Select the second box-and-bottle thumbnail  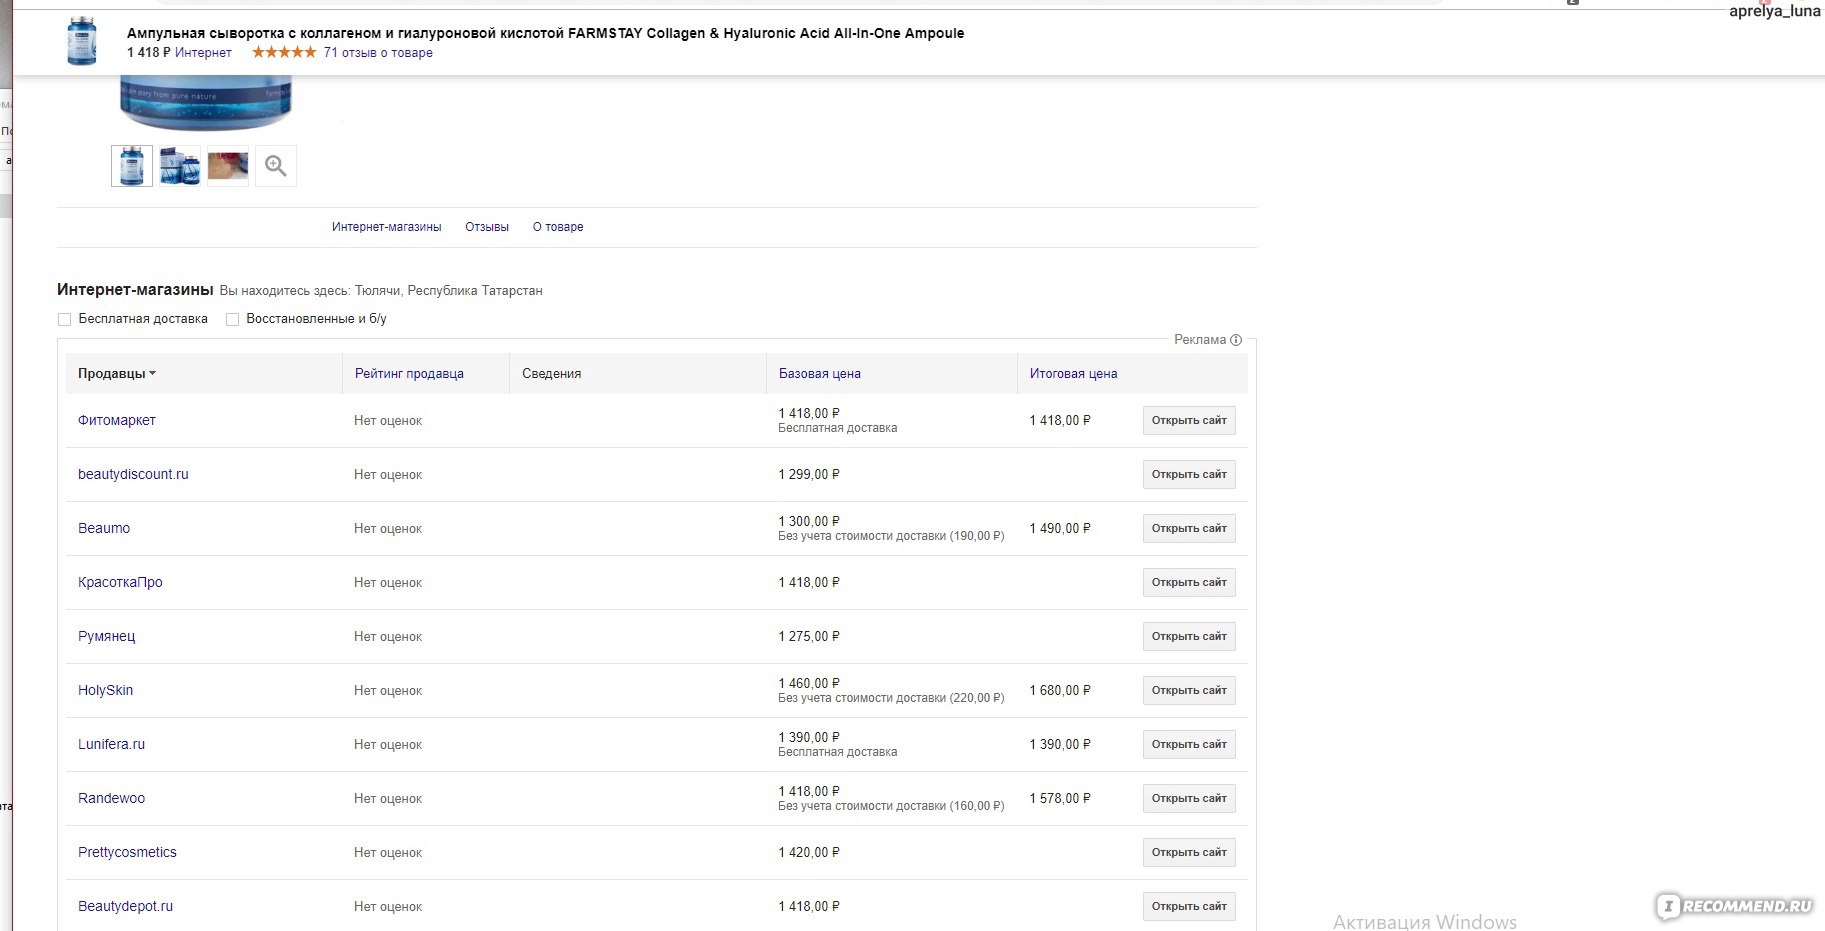(180, 166)
